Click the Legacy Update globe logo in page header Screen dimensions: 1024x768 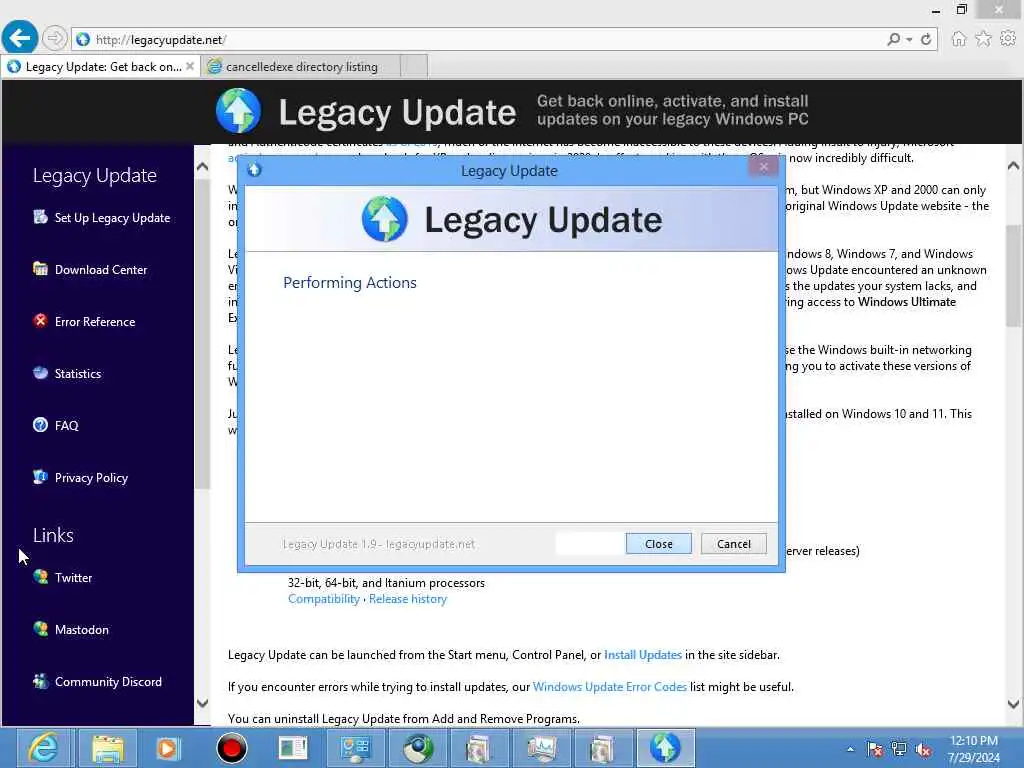[x=238, y=111]
